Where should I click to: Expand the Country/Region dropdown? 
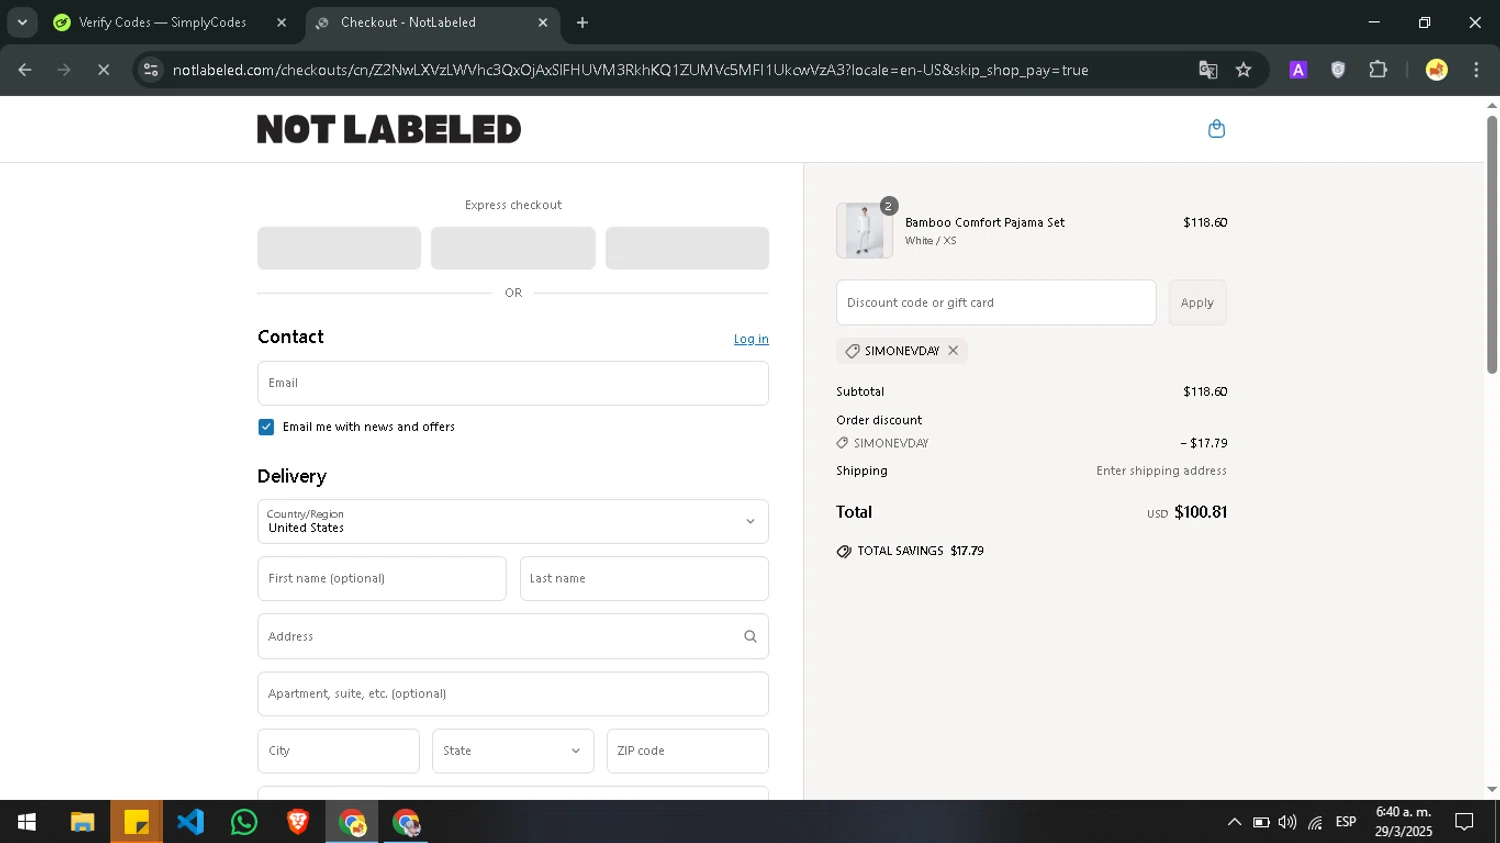[513, 521]
